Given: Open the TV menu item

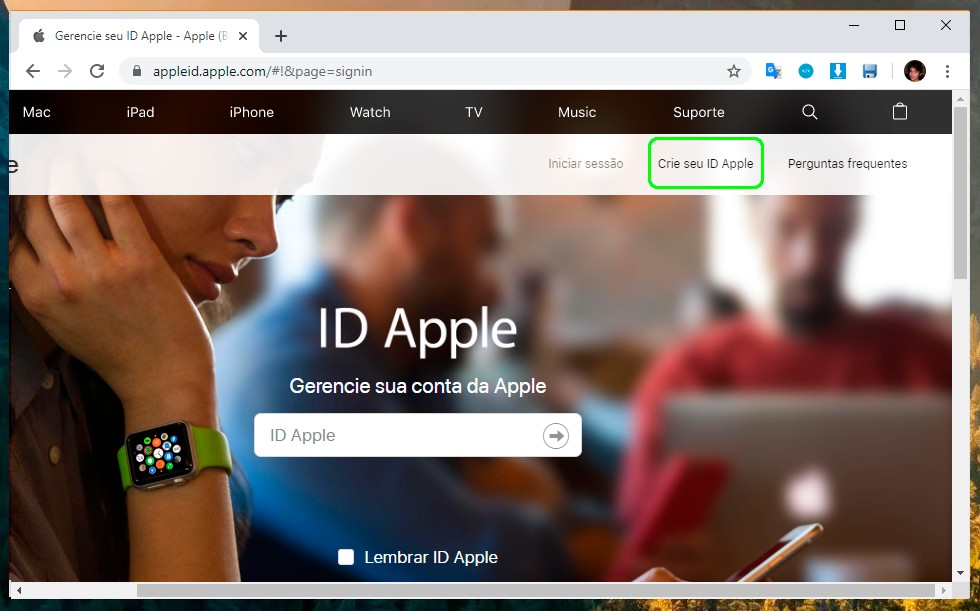Looking at the screenshot, I should (474, 112).
